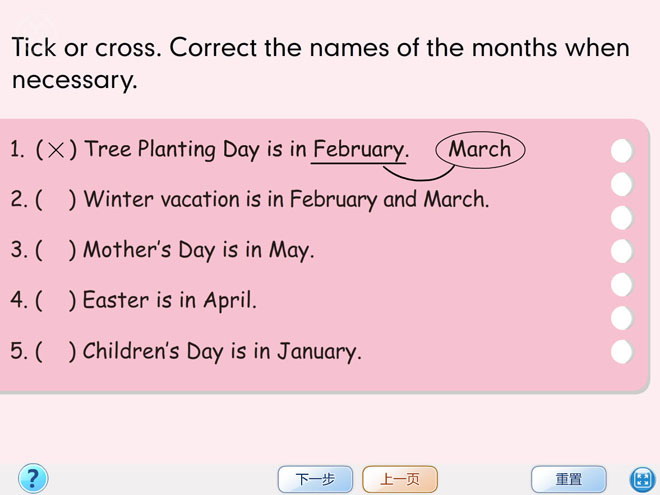
Task: Open the blue question mark help icon
Action: (32, 478)
